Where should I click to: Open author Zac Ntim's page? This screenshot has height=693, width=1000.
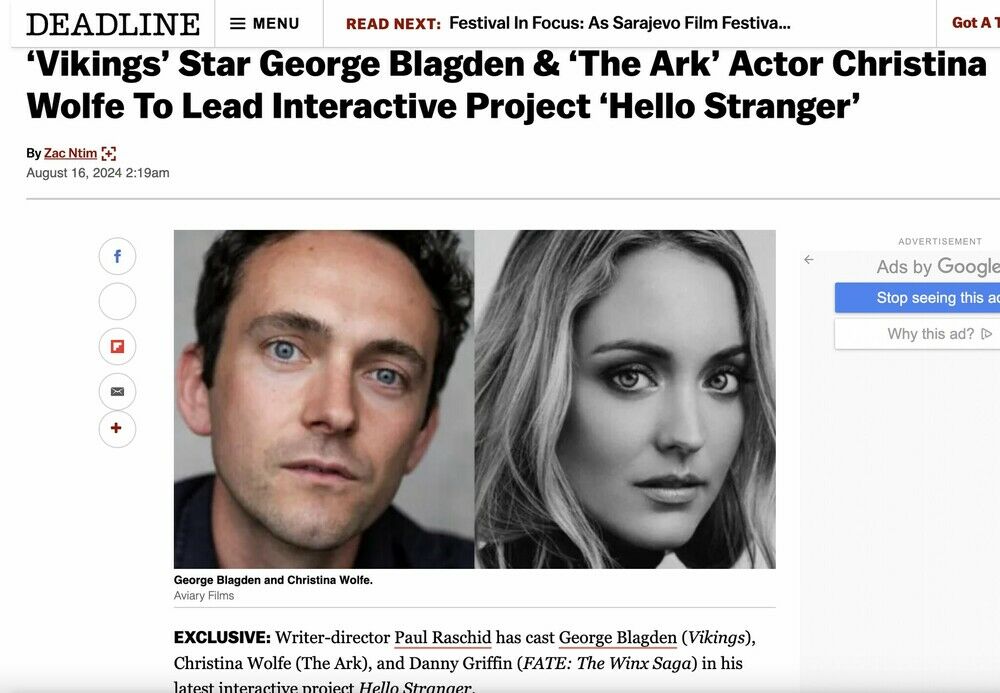(70, 153)
